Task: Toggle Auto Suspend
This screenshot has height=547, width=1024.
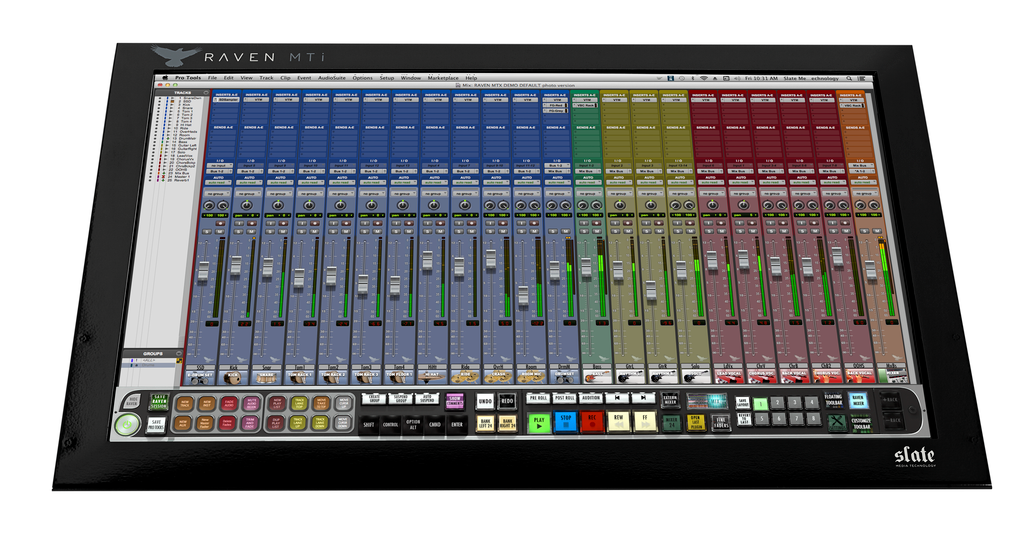Action: (427, 399)
